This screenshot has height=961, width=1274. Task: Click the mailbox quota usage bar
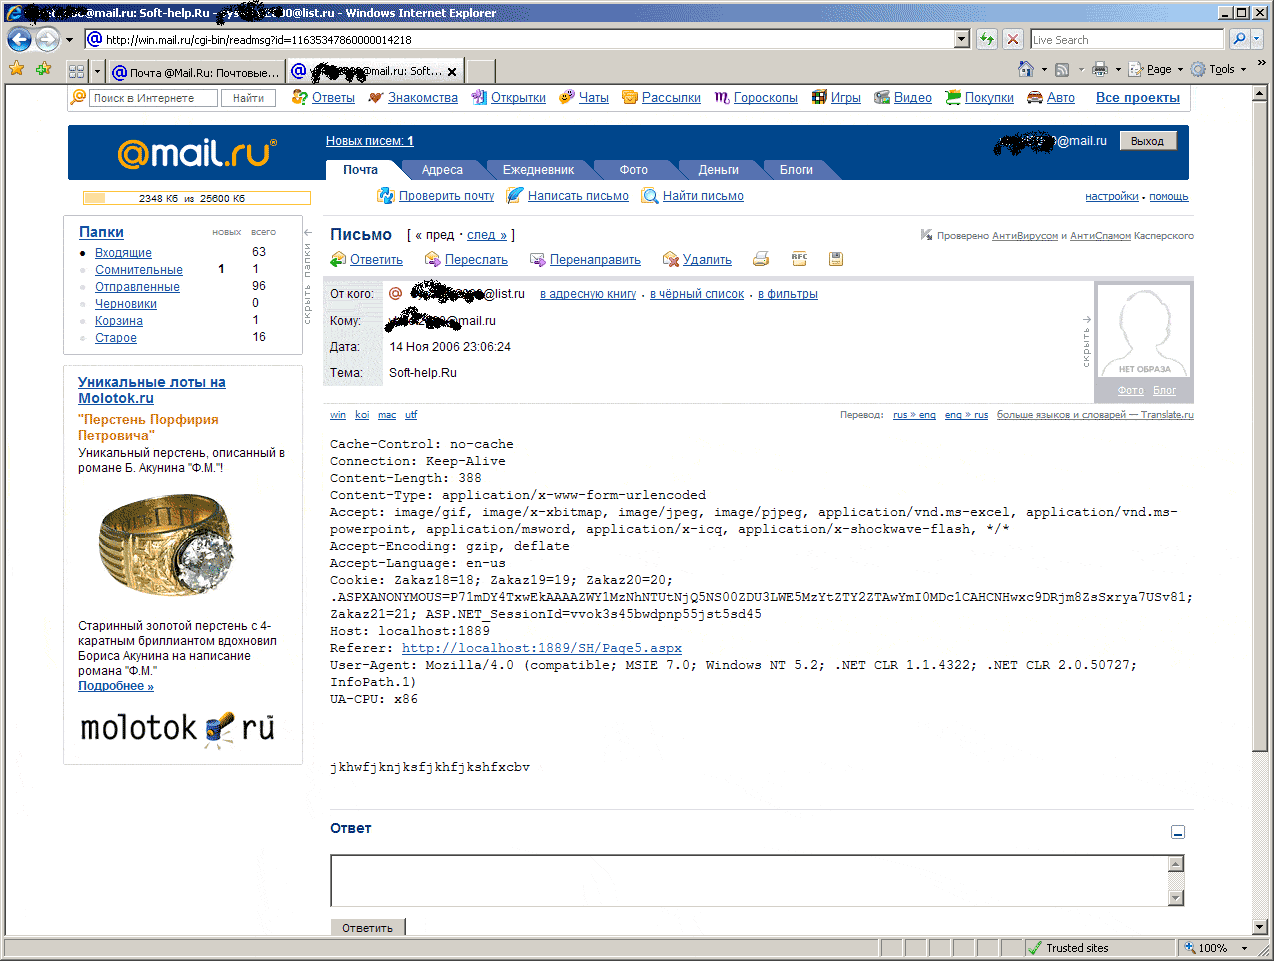(196, 198)
